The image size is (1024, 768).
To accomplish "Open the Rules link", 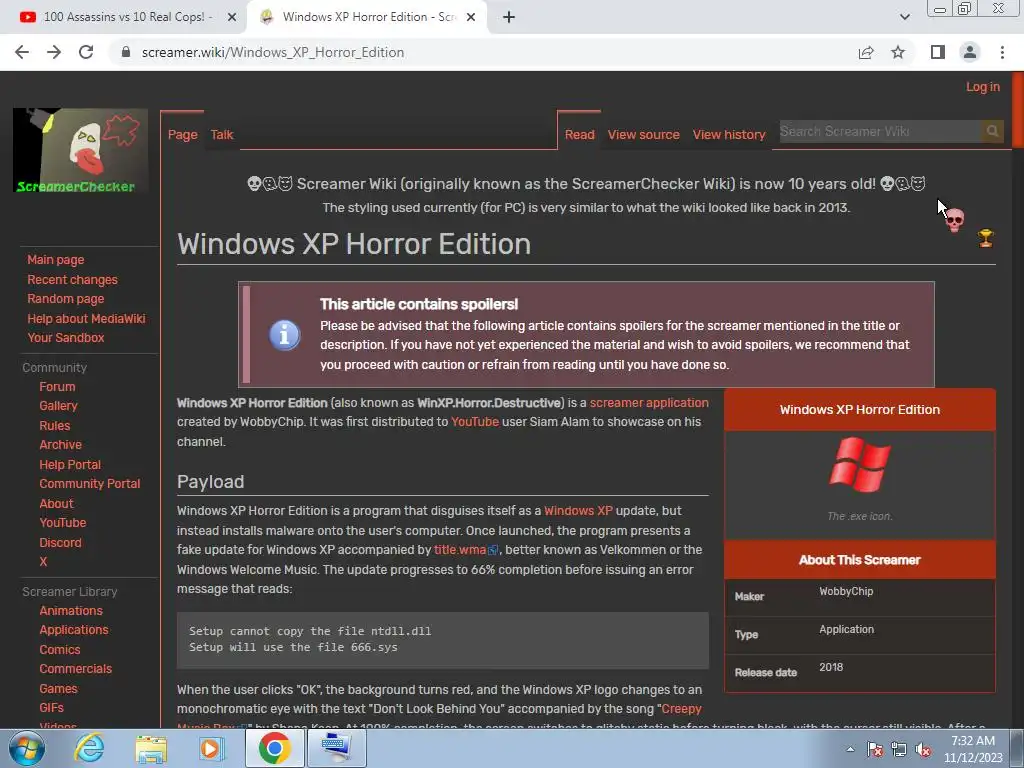I will pos(54,426).
